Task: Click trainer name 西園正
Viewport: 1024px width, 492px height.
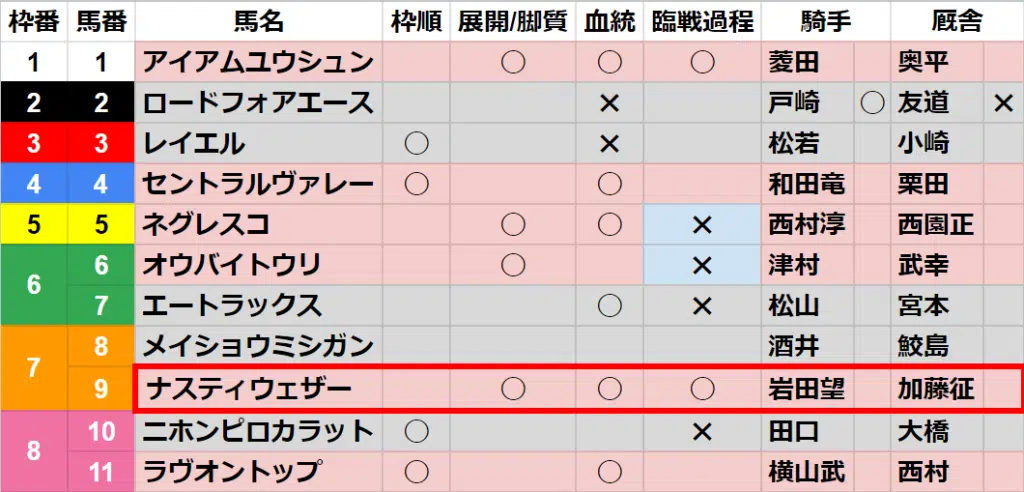Action: point(935,225)
